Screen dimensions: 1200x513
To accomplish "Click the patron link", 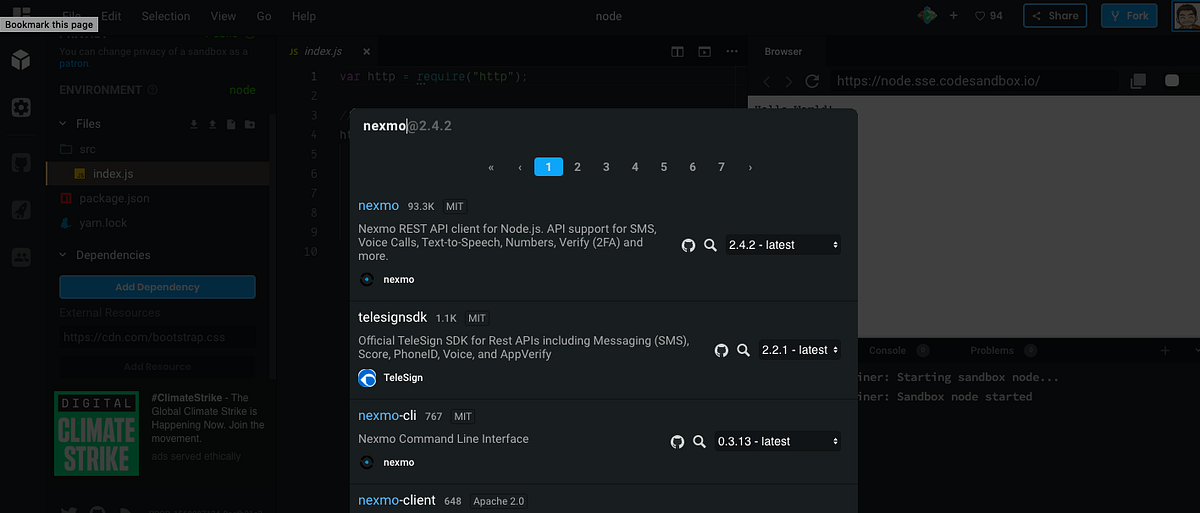I will point(74,63).
